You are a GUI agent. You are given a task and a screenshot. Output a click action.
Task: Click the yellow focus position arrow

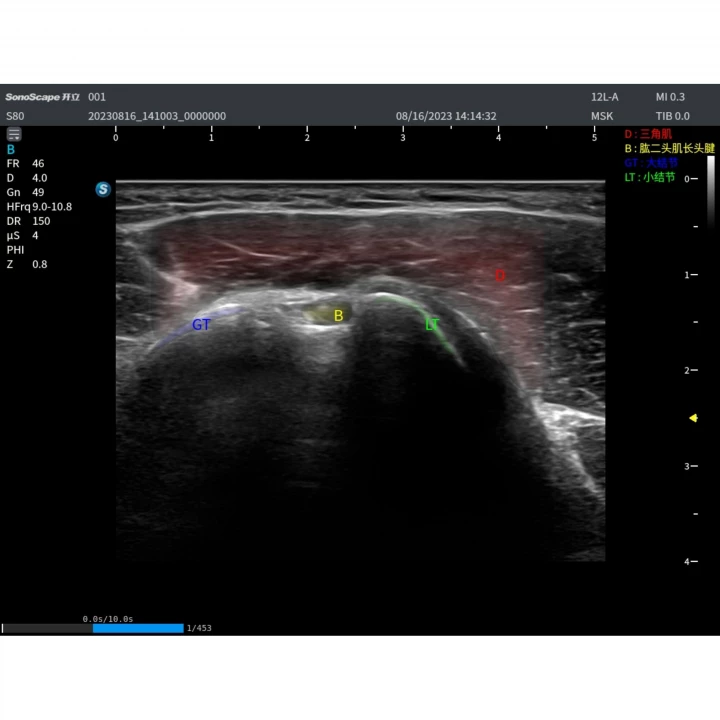tap(693, 418)
